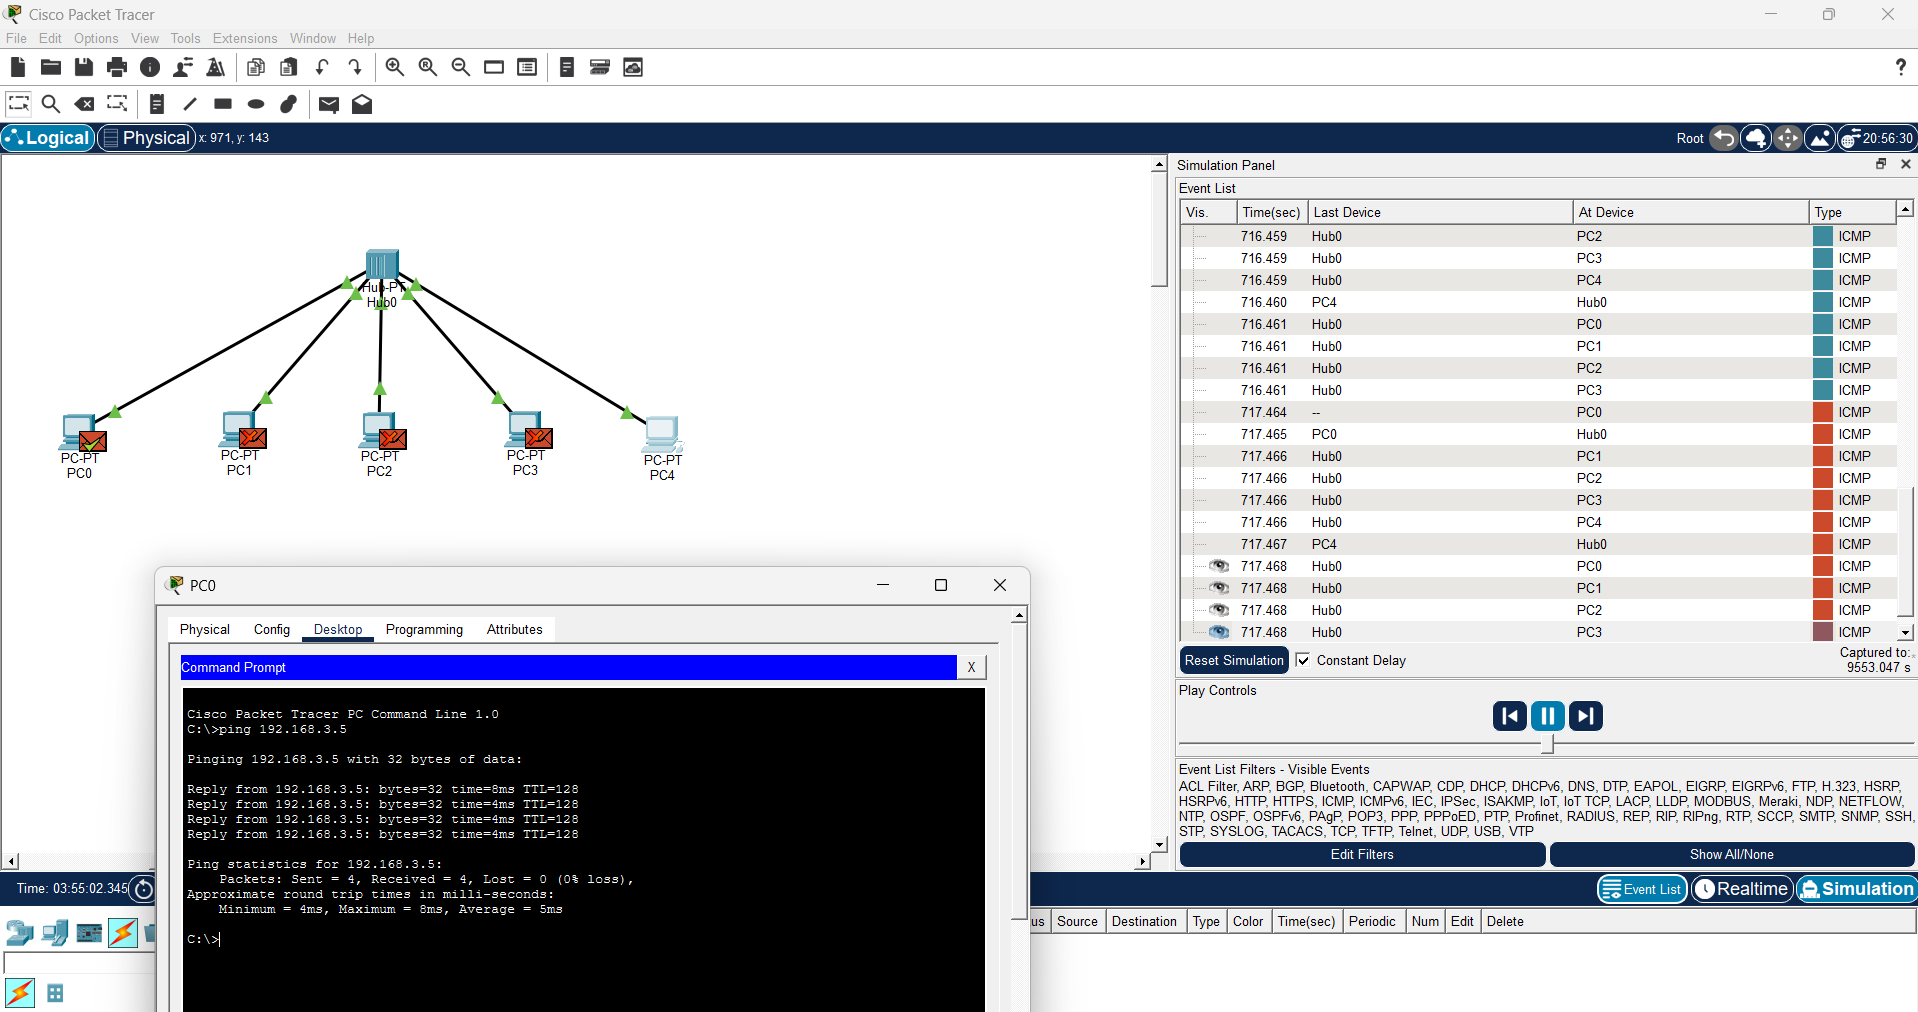
Task: Click the Type column header in Event List
Action: point(1850,212)
